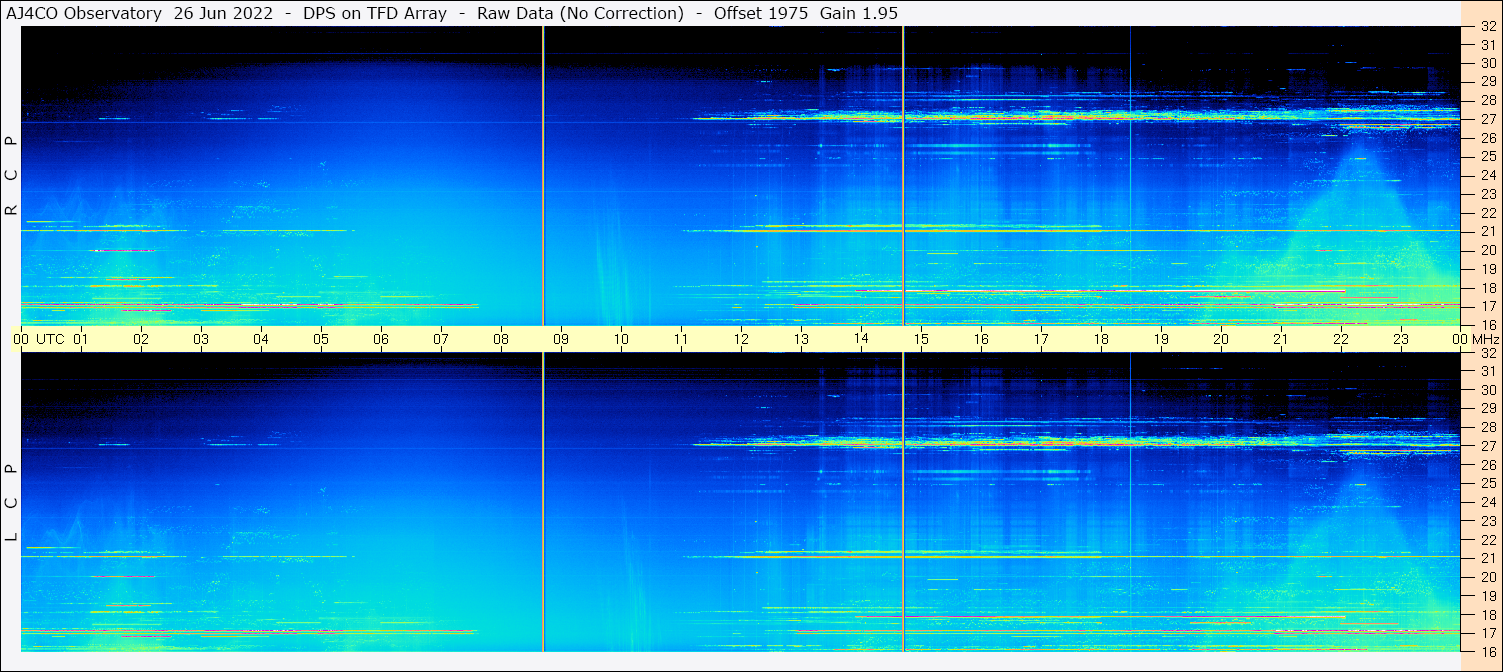Viewport: 1503px width, 672px height.
Task: Click the 16 MHz label on LCP scale
Action: coord(1488,652)
